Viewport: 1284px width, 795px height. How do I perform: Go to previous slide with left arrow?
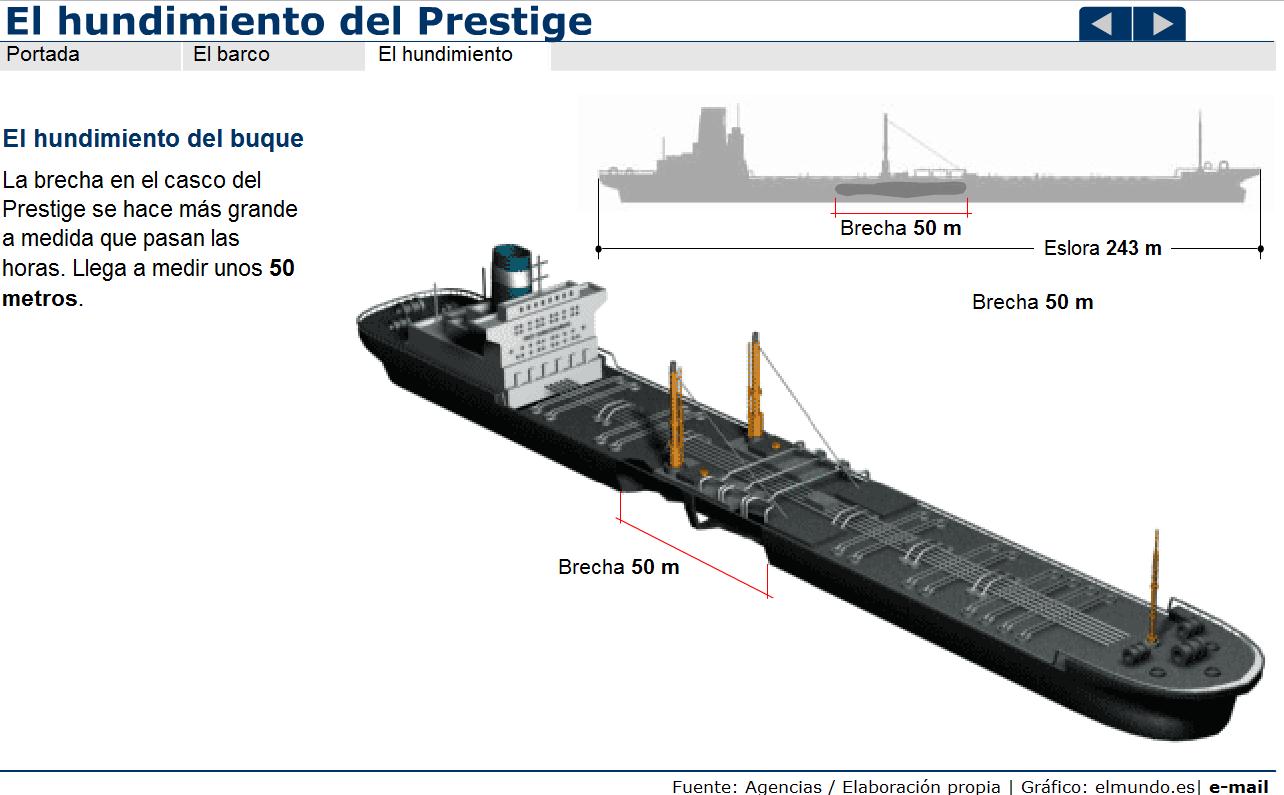tap(1105, 23)
